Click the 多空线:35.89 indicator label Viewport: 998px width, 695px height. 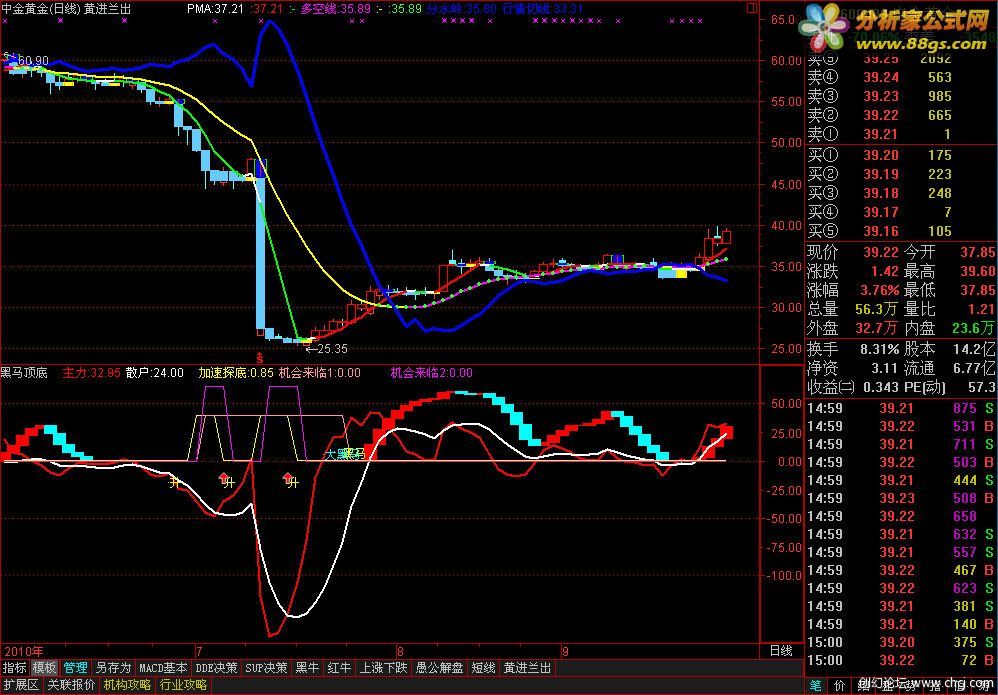click(335, 9)
